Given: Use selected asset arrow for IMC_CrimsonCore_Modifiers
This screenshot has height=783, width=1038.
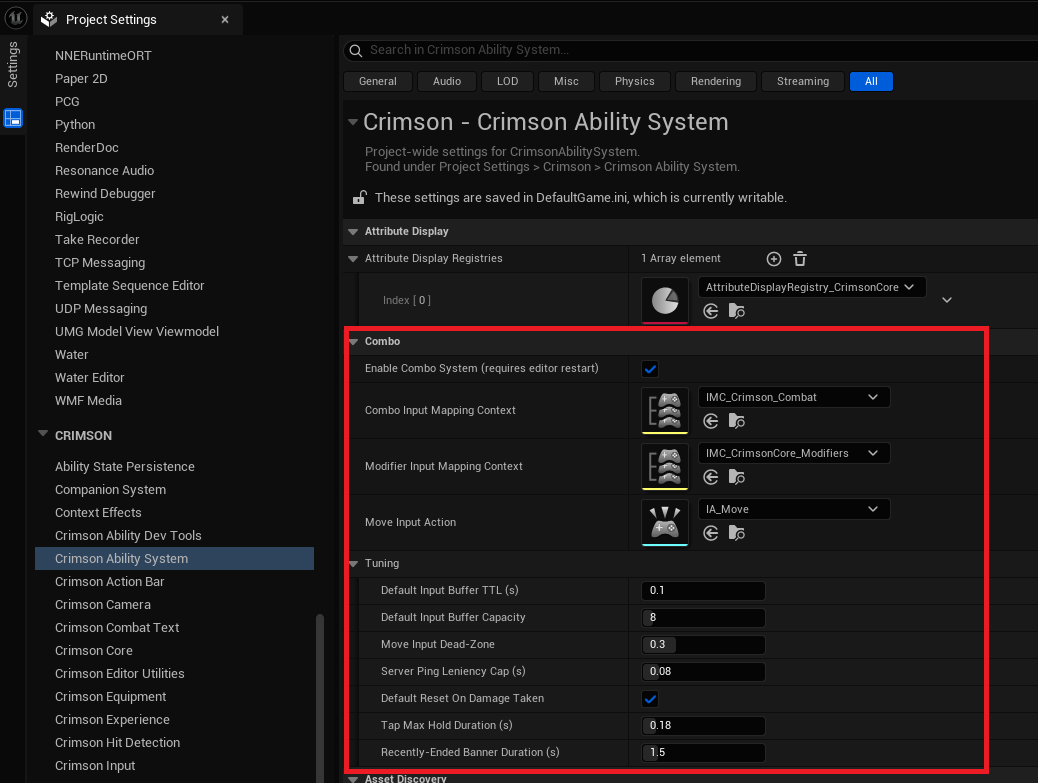Looking at the screenshot, I should pyautogui.click(x=710, y=477).
